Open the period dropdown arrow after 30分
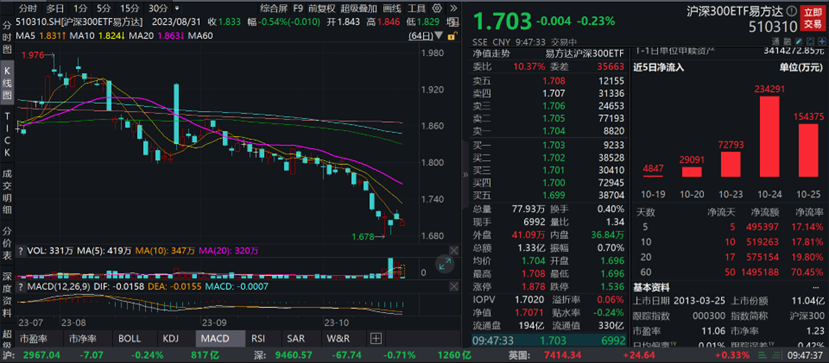829x363 pixels. coord(177,8)
